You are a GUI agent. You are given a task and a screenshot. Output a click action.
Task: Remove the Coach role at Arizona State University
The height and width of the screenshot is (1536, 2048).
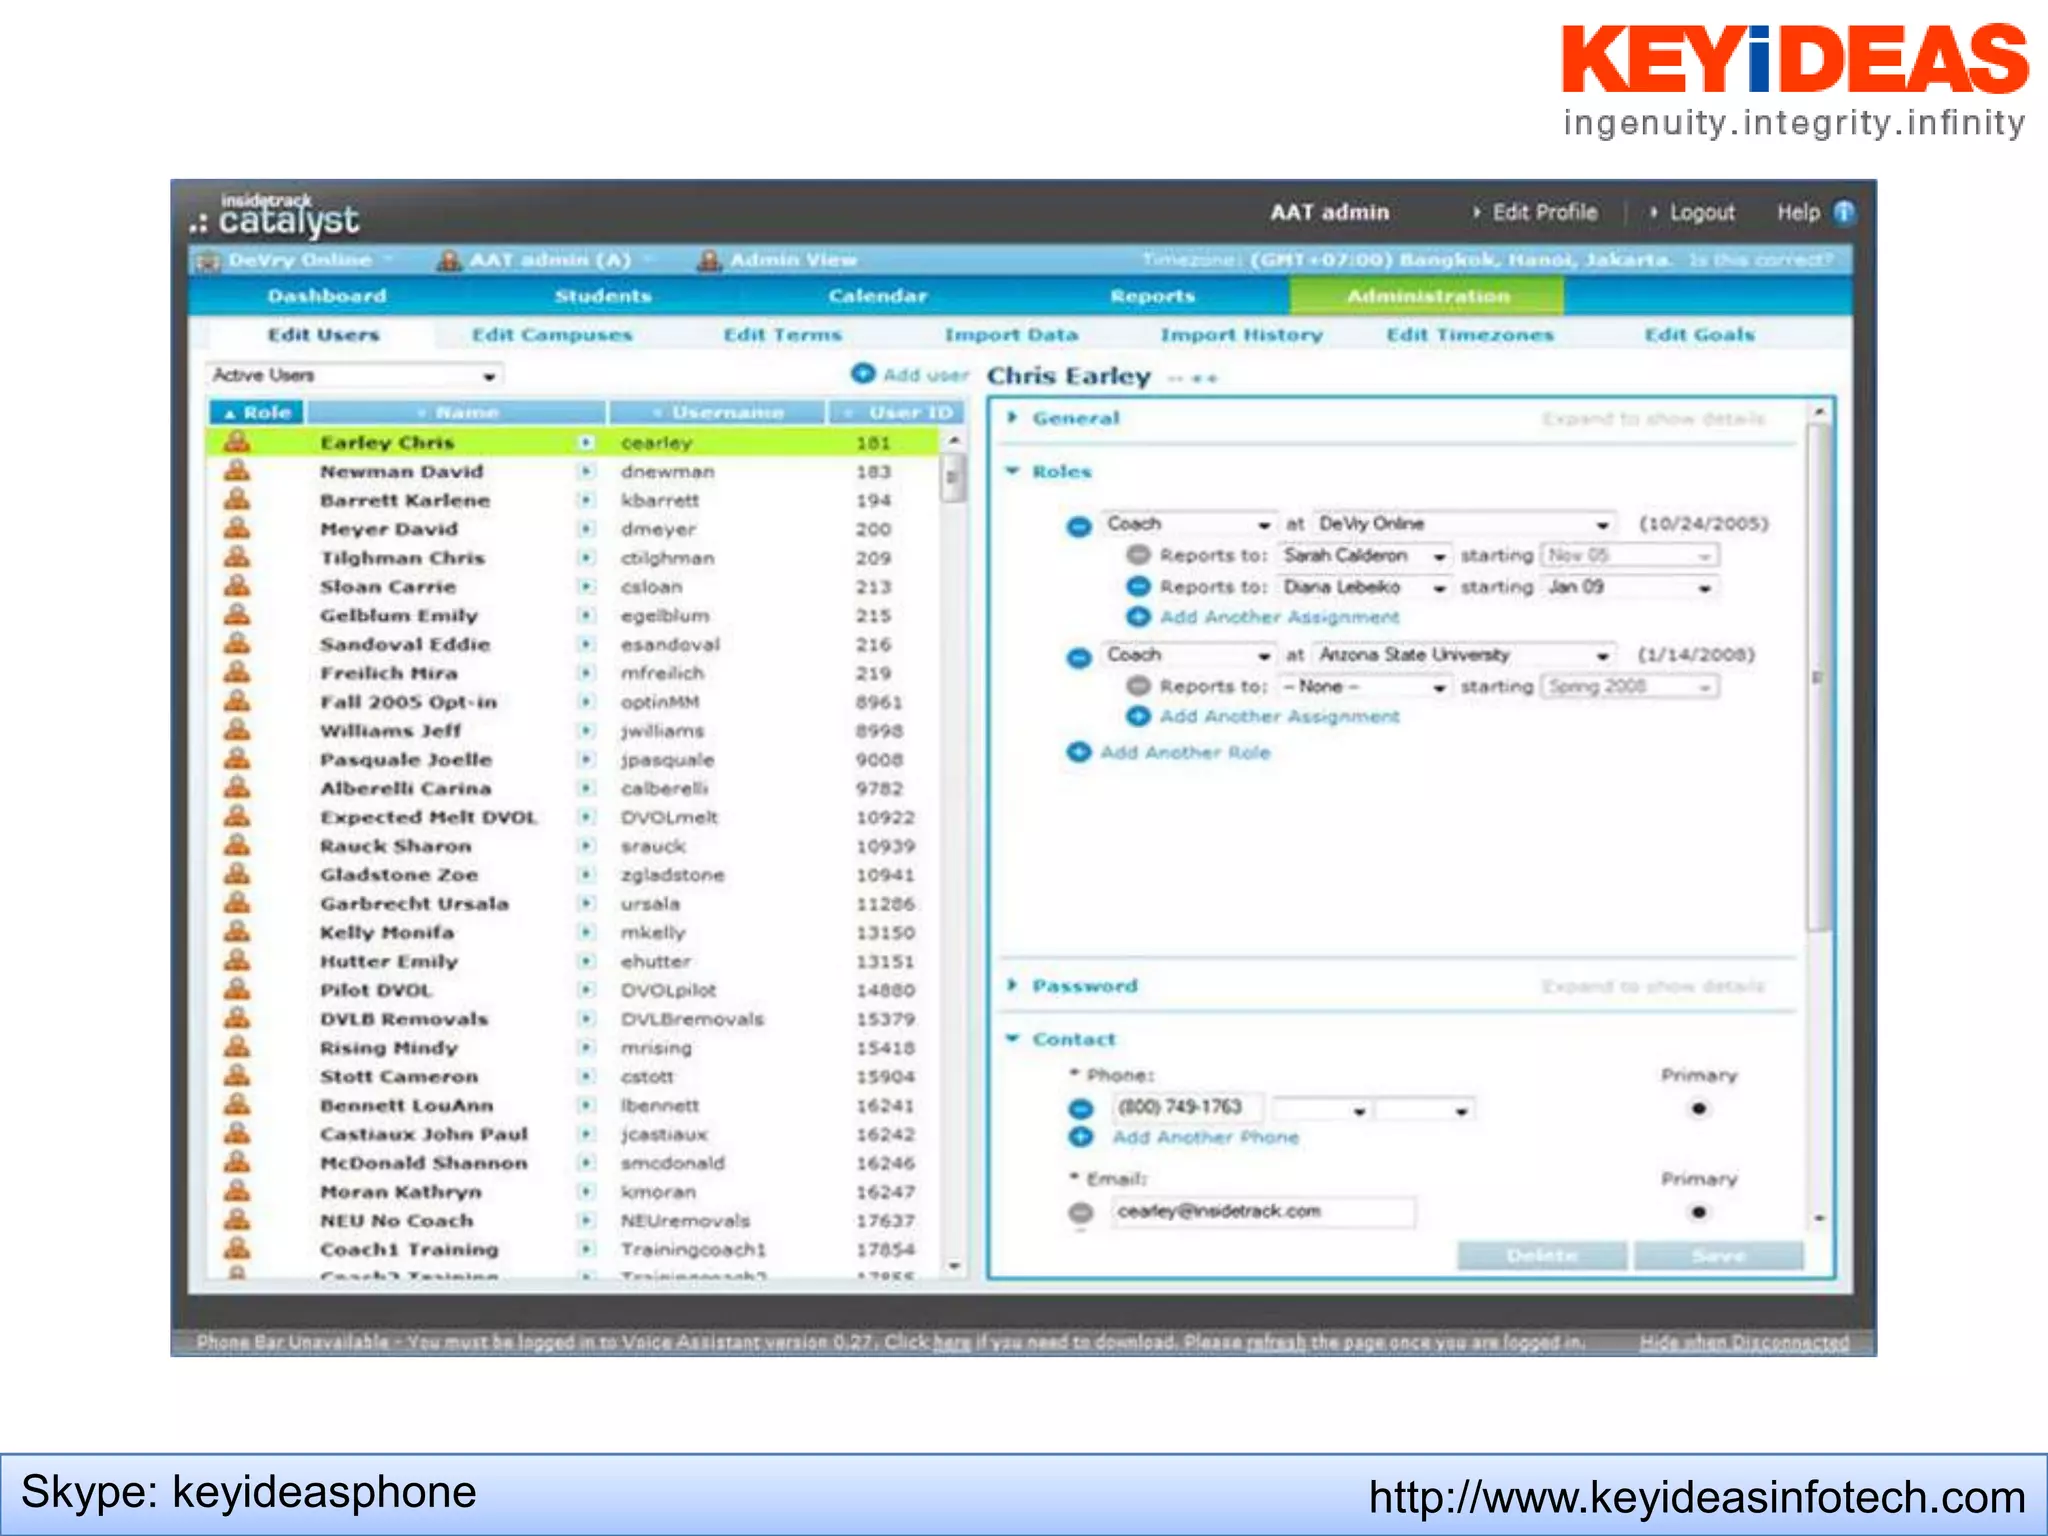[x=1078, y=657]
